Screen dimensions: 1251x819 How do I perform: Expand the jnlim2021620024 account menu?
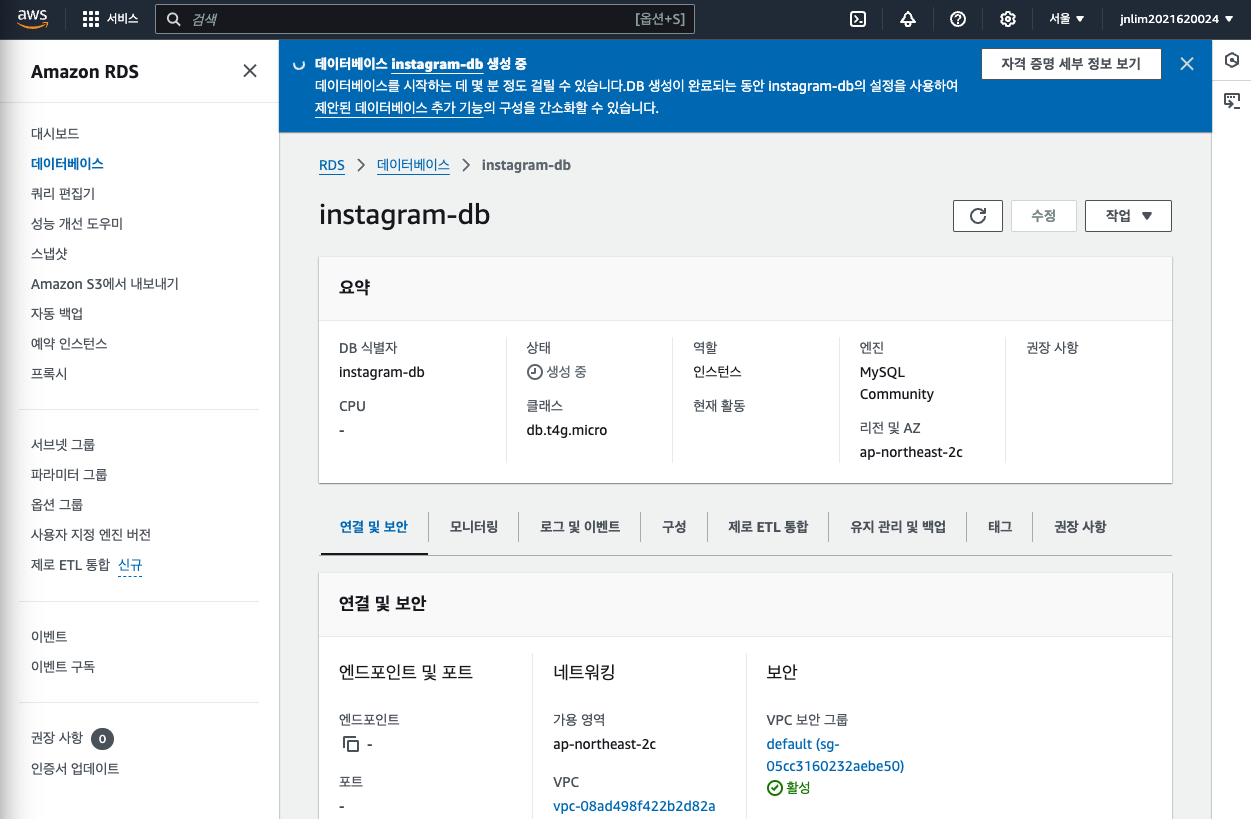pos(1175,19)
